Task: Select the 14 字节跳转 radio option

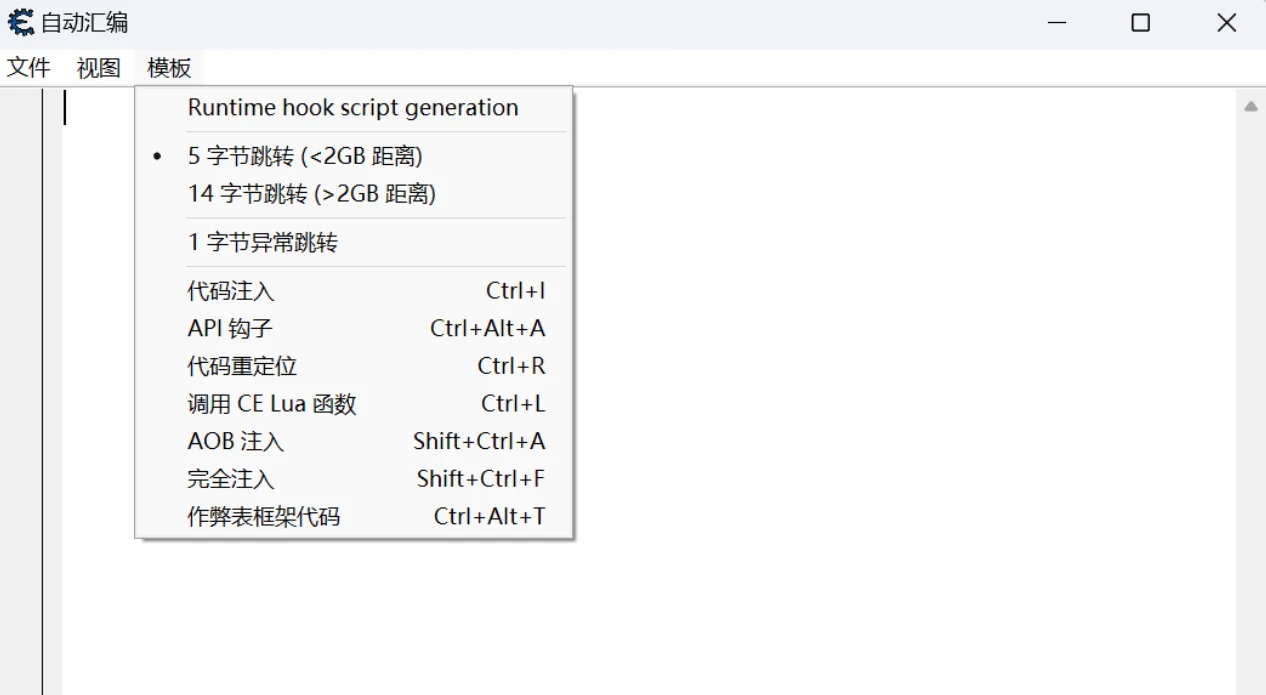Action: [312, 193]
